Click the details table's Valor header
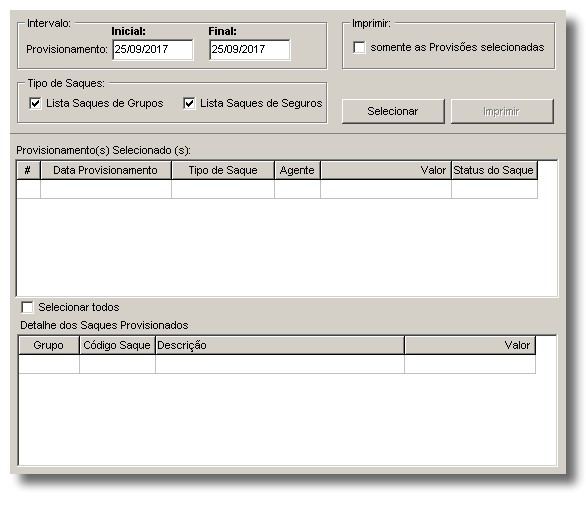This screenshot has height=524, width=586. click(470, 345)
